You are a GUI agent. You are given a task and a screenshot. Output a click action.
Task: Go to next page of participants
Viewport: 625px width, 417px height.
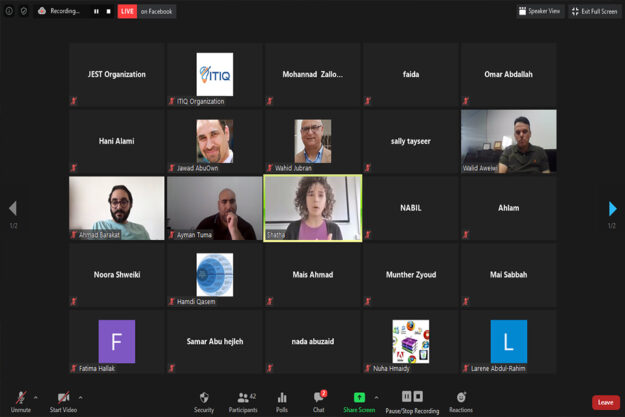(x=612, y=209)
